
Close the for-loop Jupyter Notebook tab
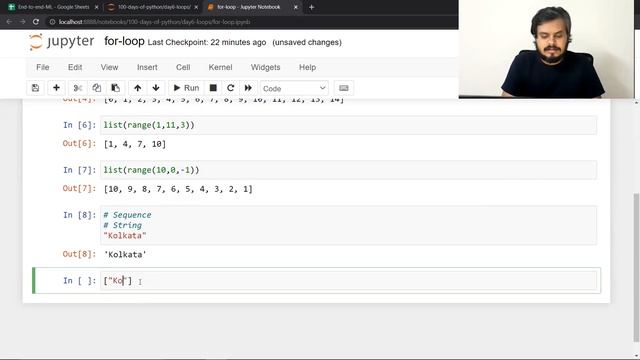pyautogui.click(x=296, y=7)
